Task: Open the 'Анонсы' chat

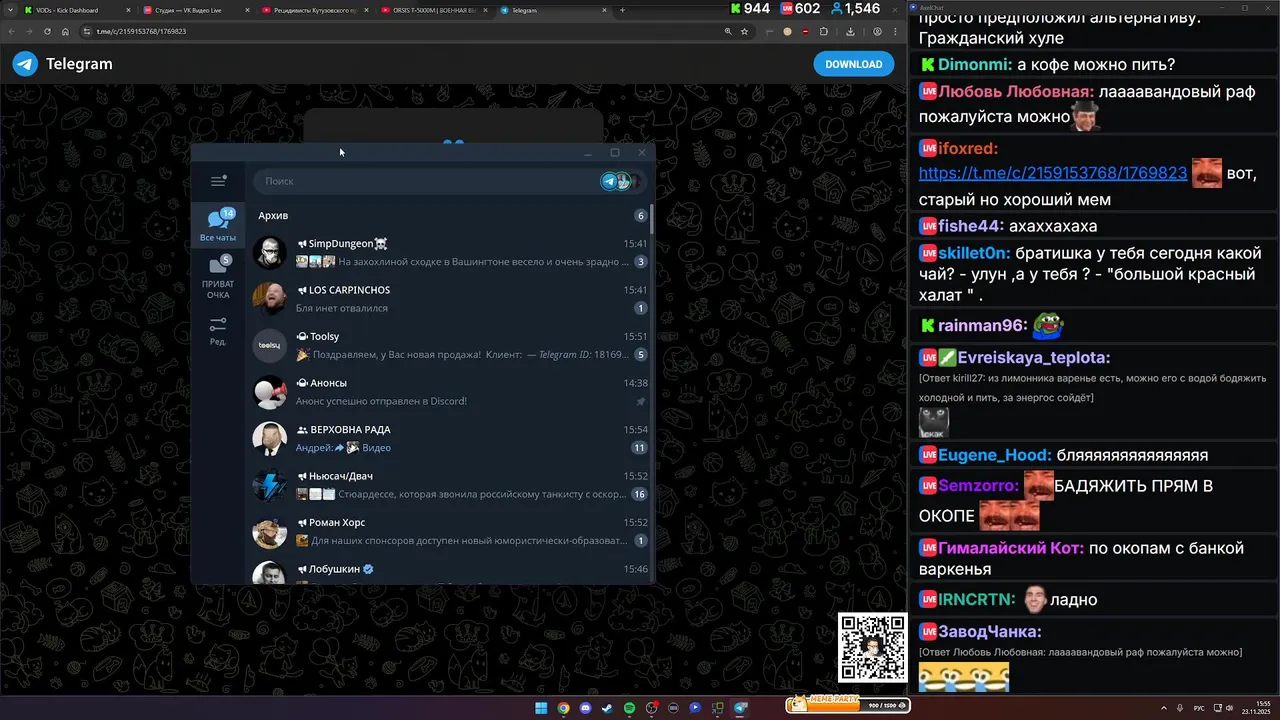Action: (450, 392)
